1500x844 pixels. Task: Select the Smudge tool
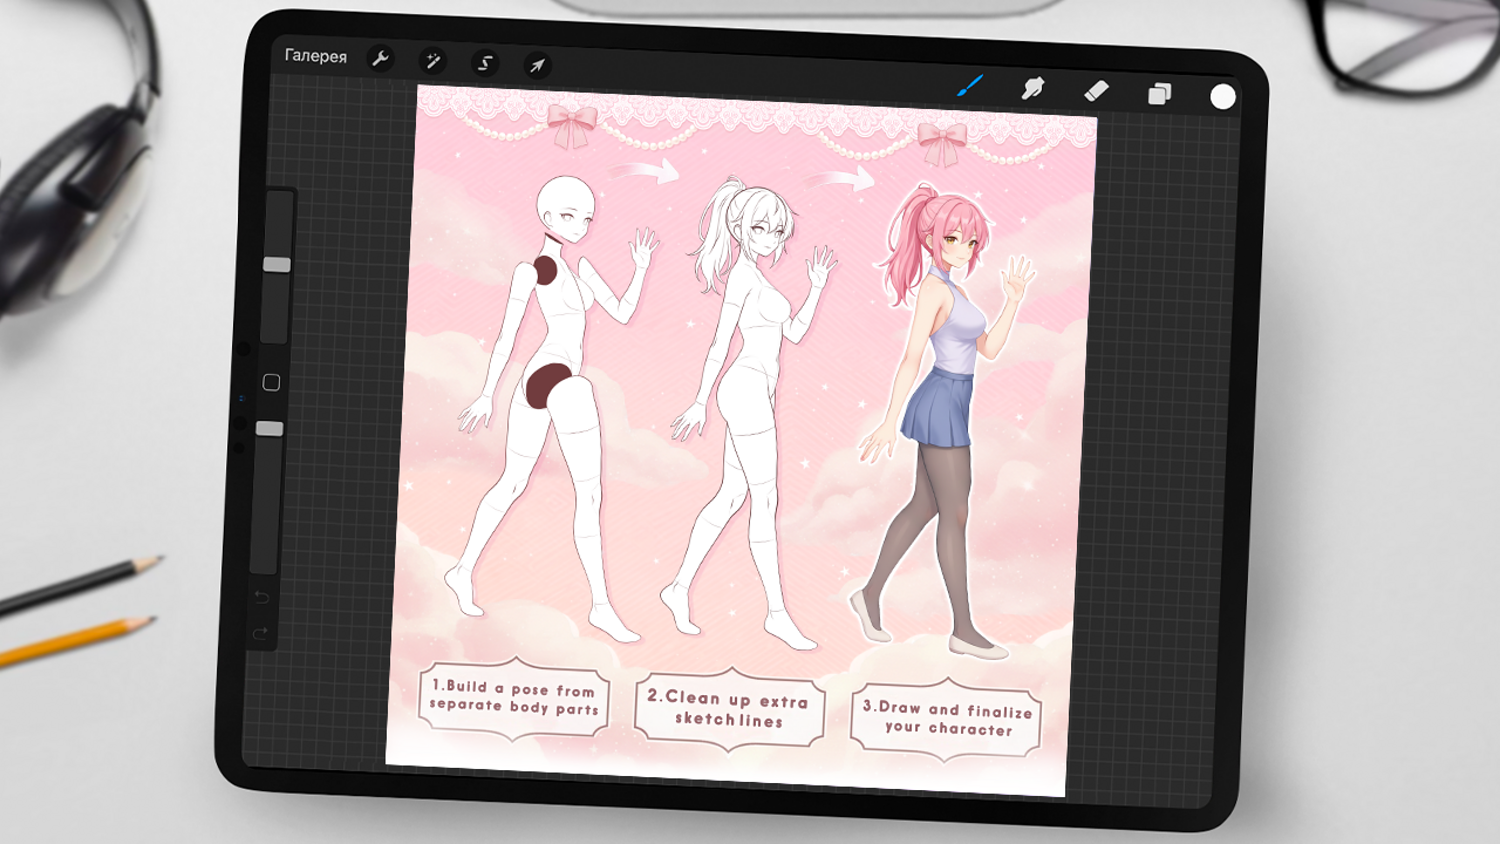click(1033, 89)
